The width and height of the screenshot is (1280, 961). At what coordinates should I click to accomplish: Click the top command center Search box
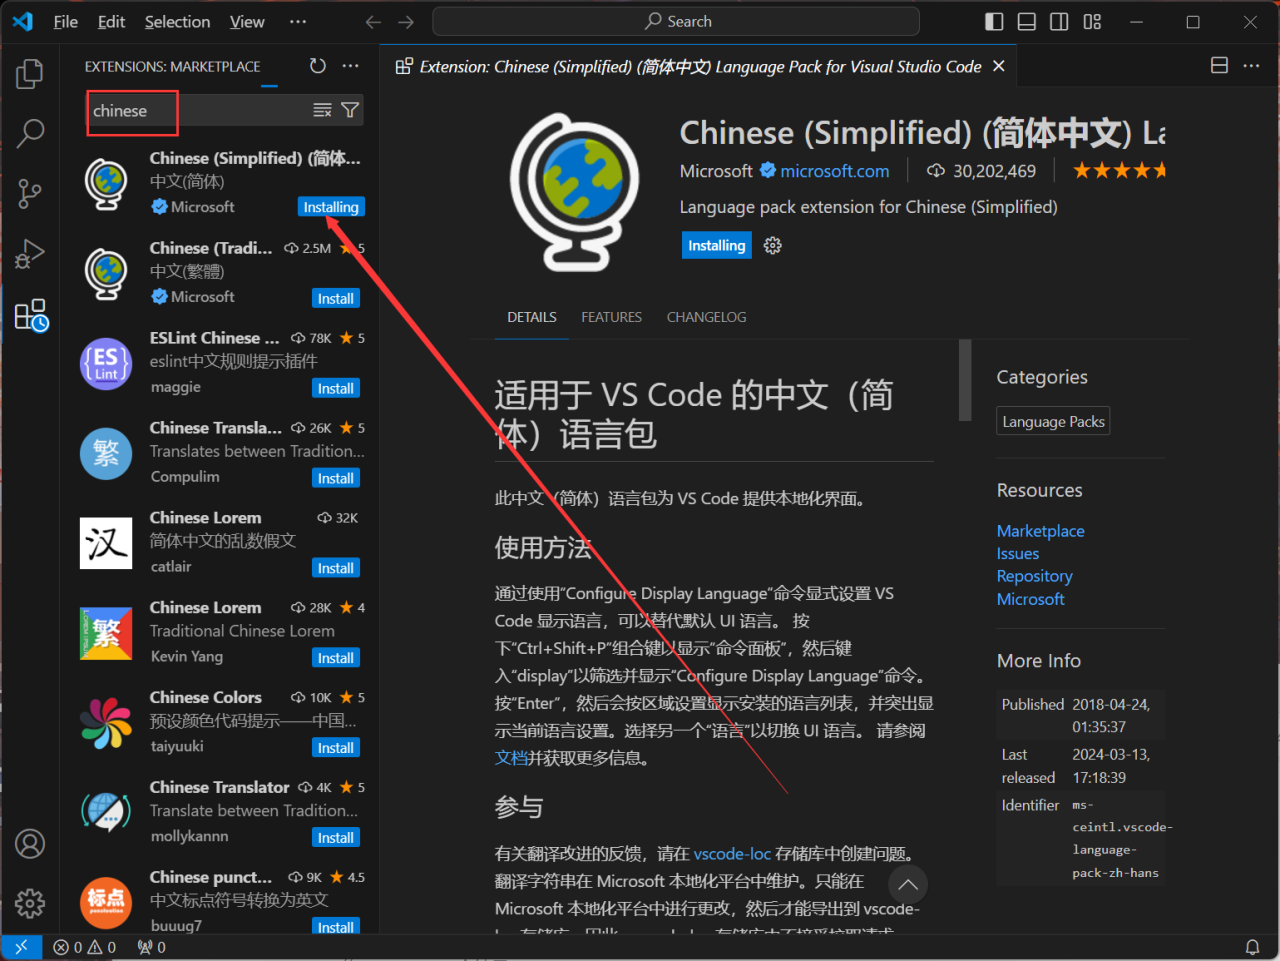(x=676, y=21)
